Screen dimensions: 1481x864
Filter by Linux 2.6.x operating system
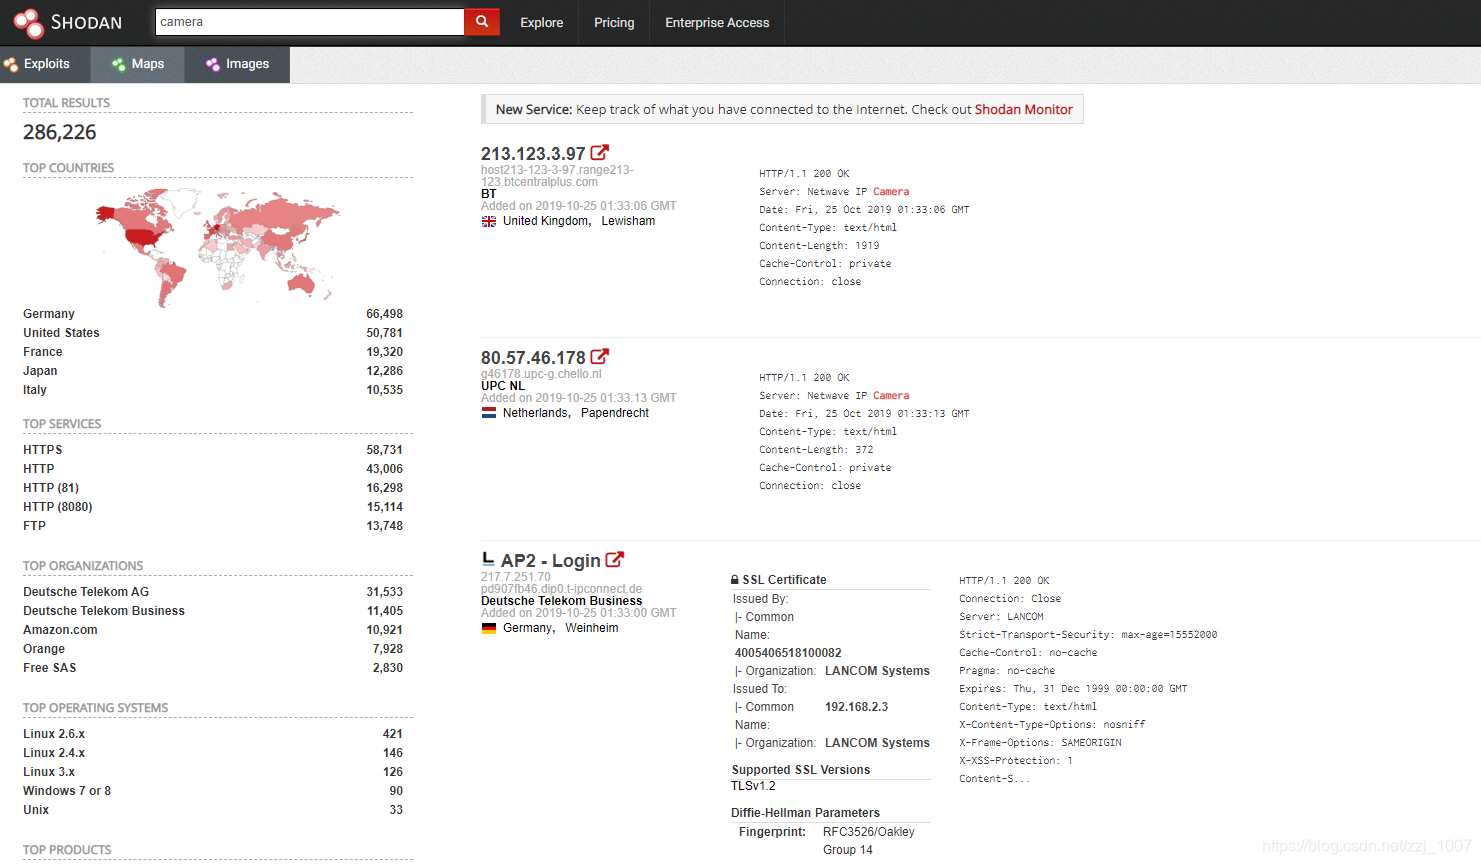click(x=54, y=734)
